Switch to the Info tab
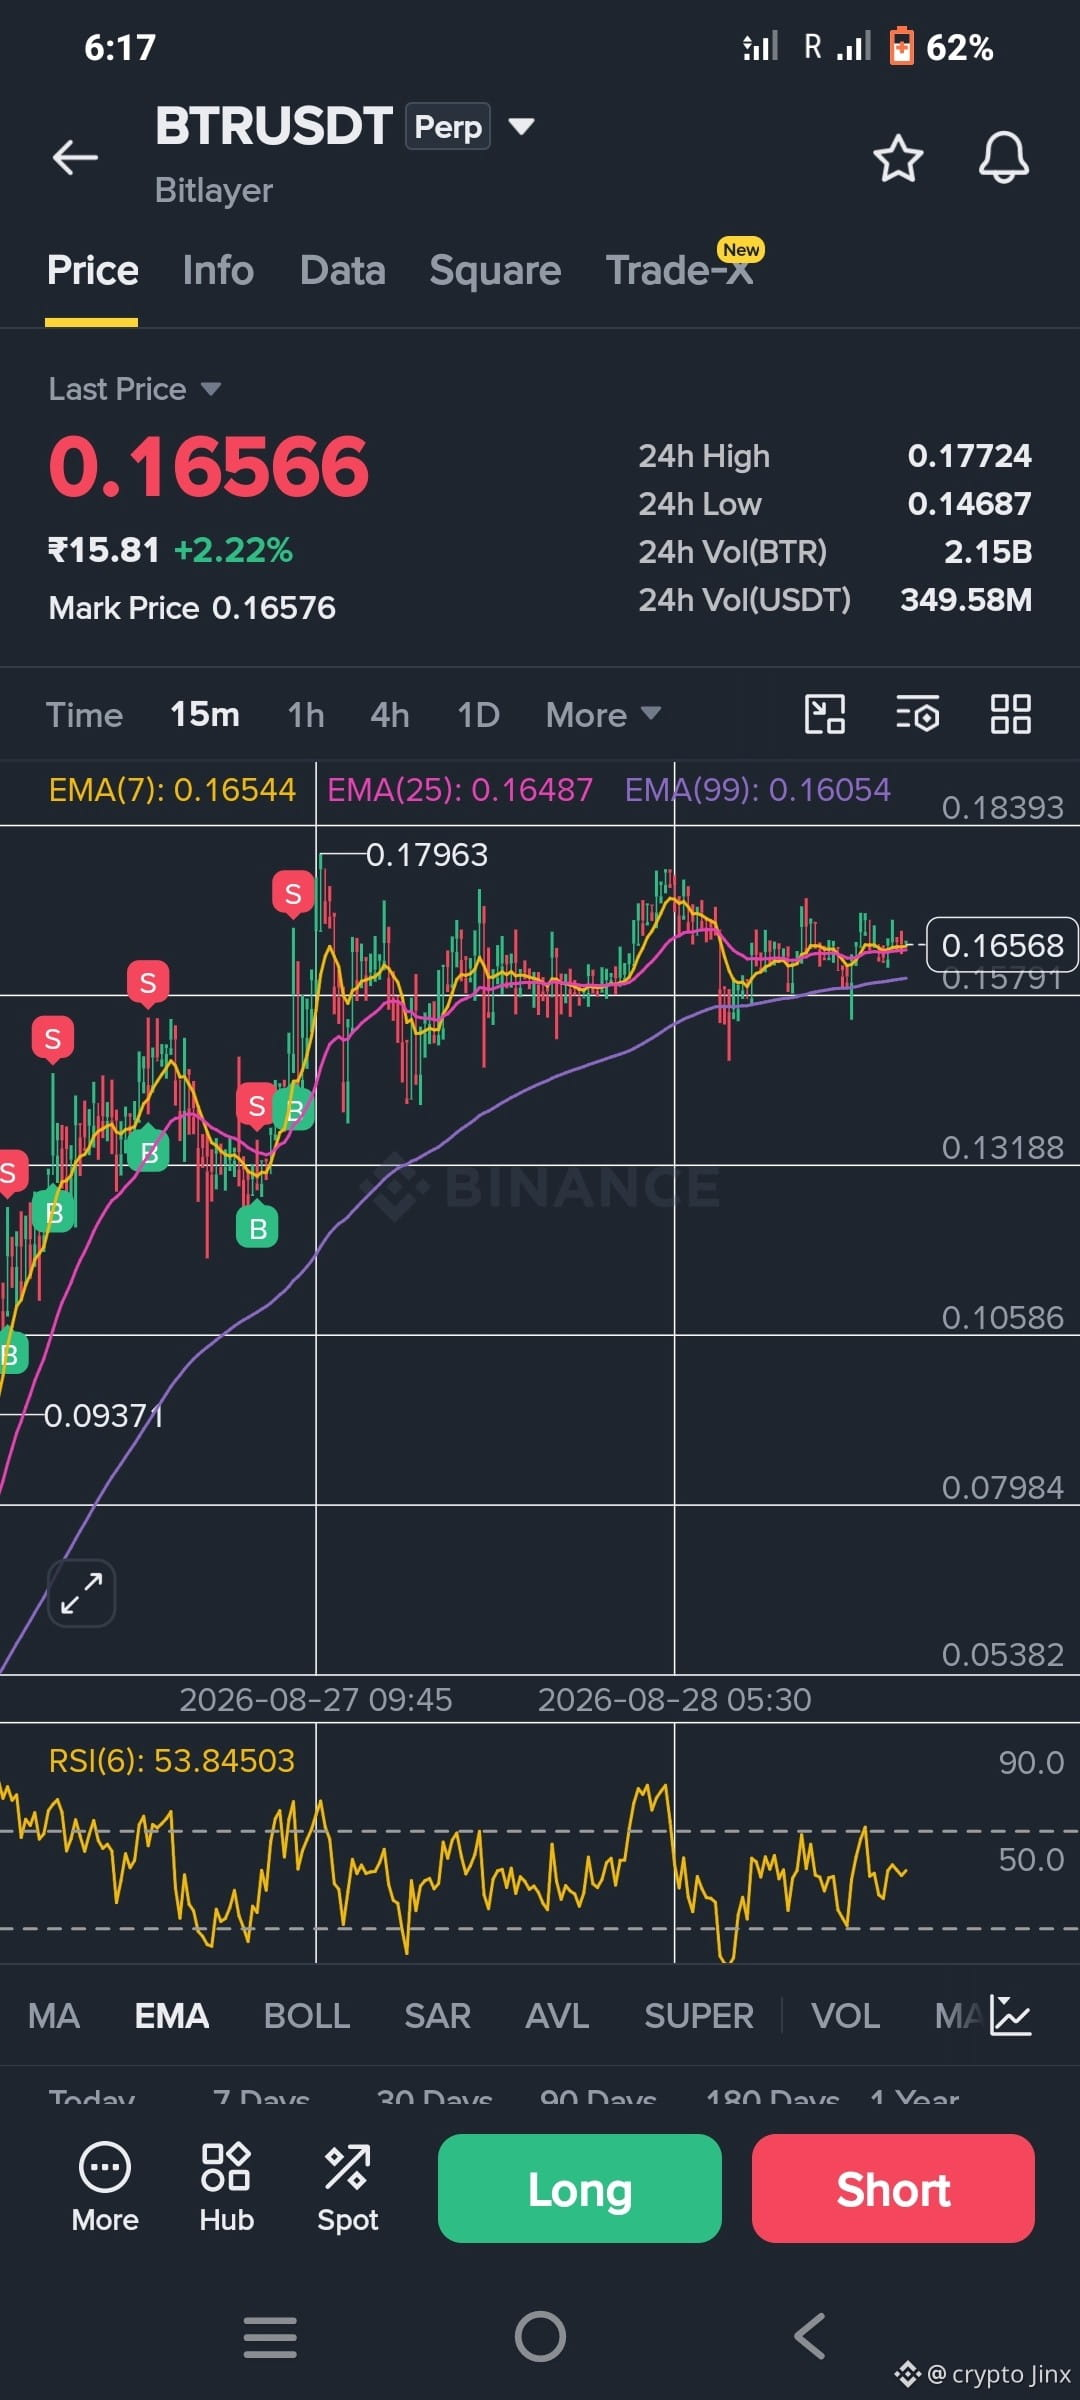 pos(218,271)
